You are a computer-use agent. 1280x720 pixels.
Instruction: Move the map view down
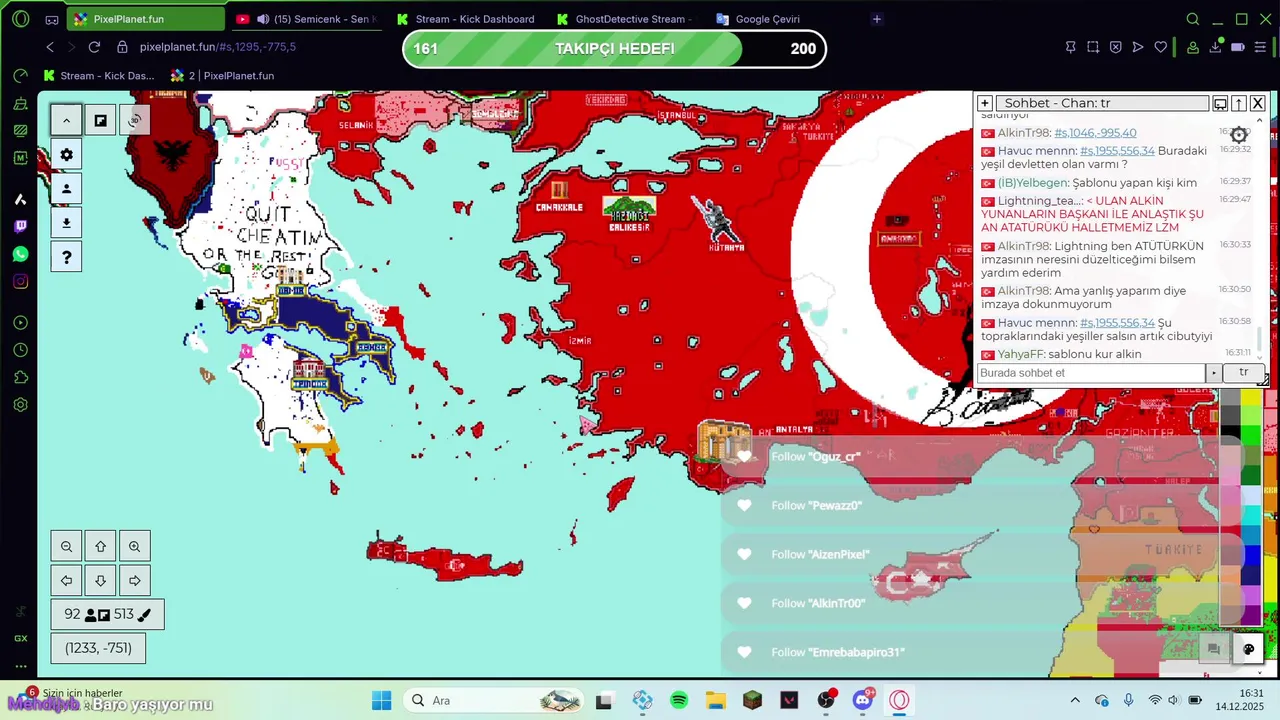pos(100,580)
